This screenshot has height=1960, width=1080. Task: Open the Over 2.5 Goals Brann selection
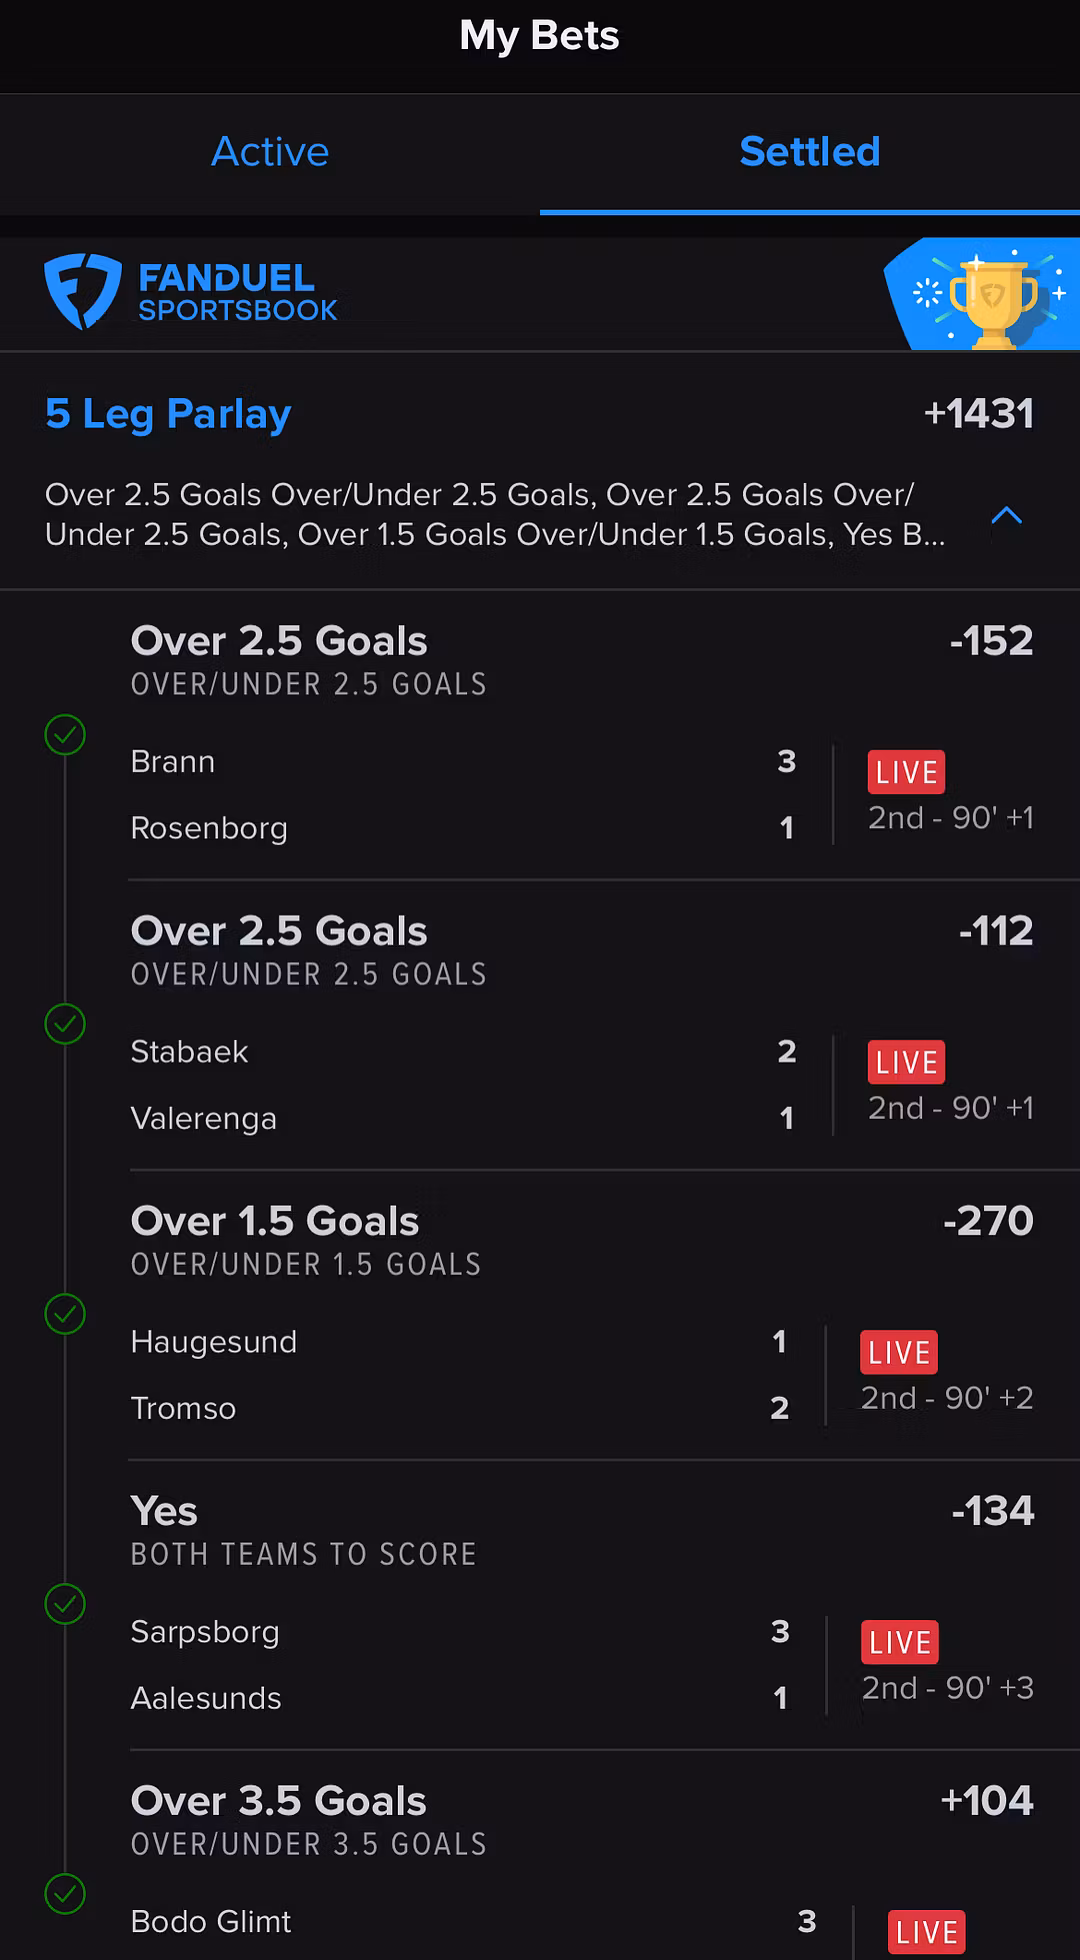coord(279,642)
